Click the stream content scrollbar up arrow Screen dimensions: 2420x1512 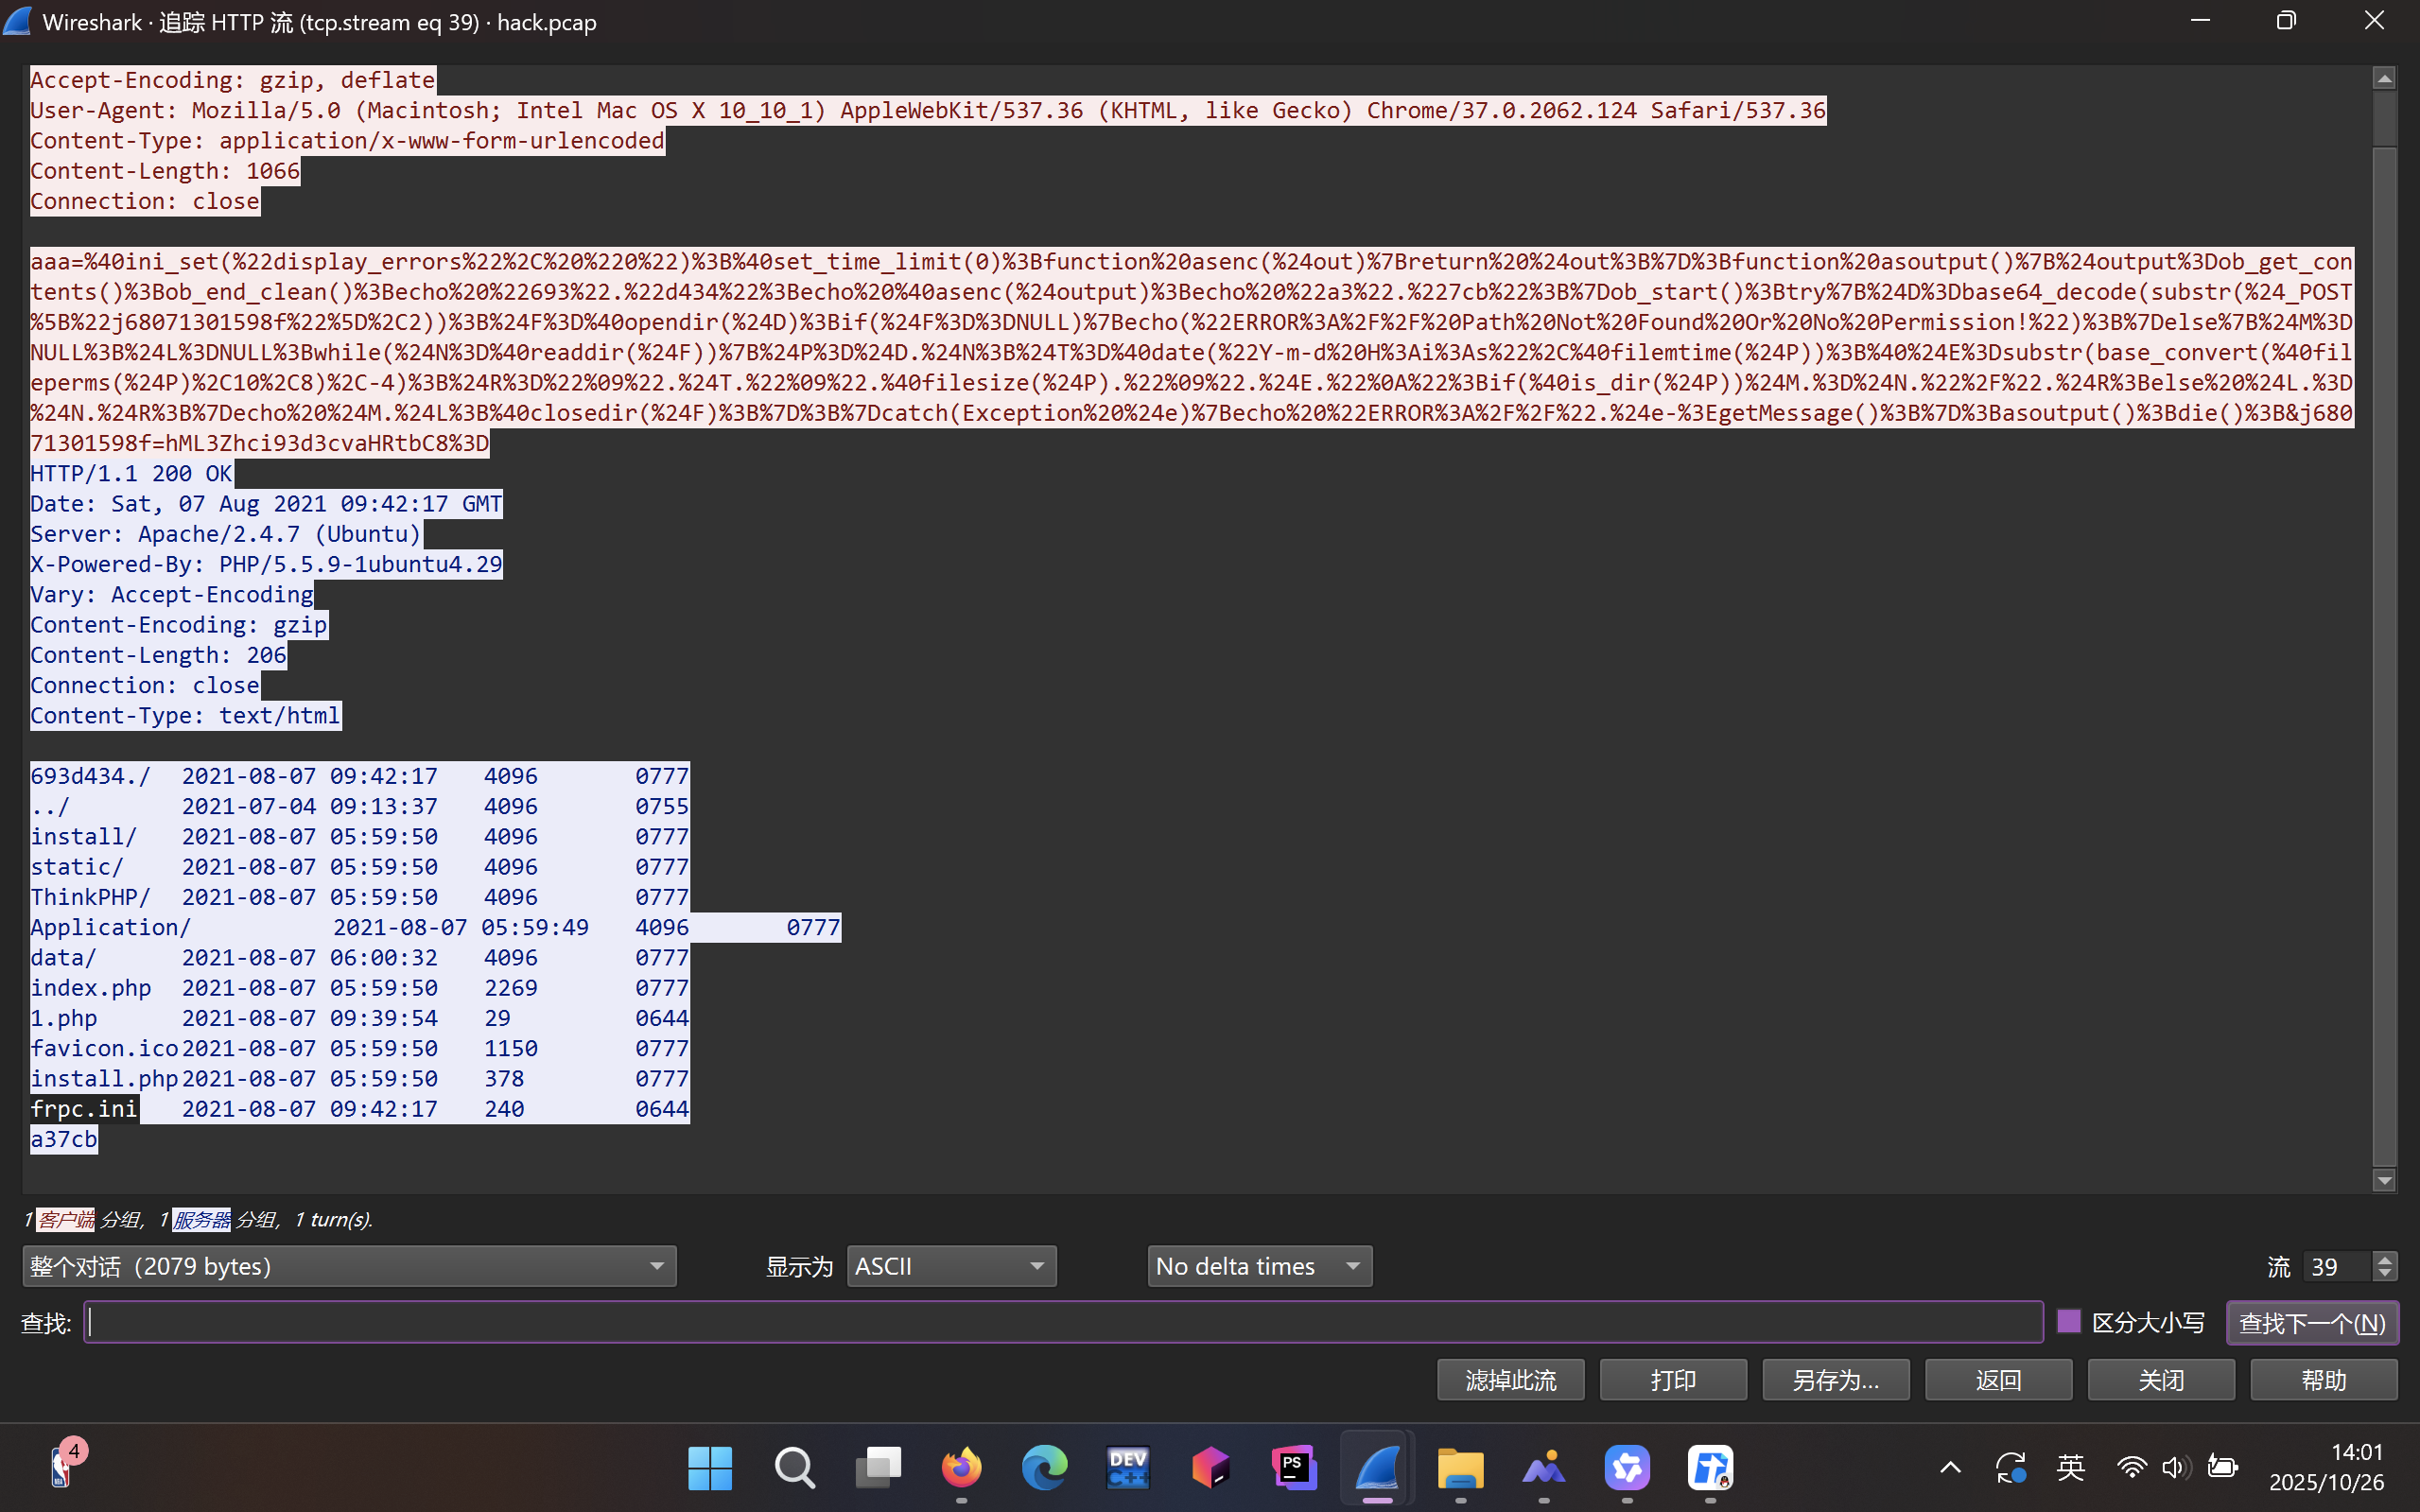(2385, 78)
